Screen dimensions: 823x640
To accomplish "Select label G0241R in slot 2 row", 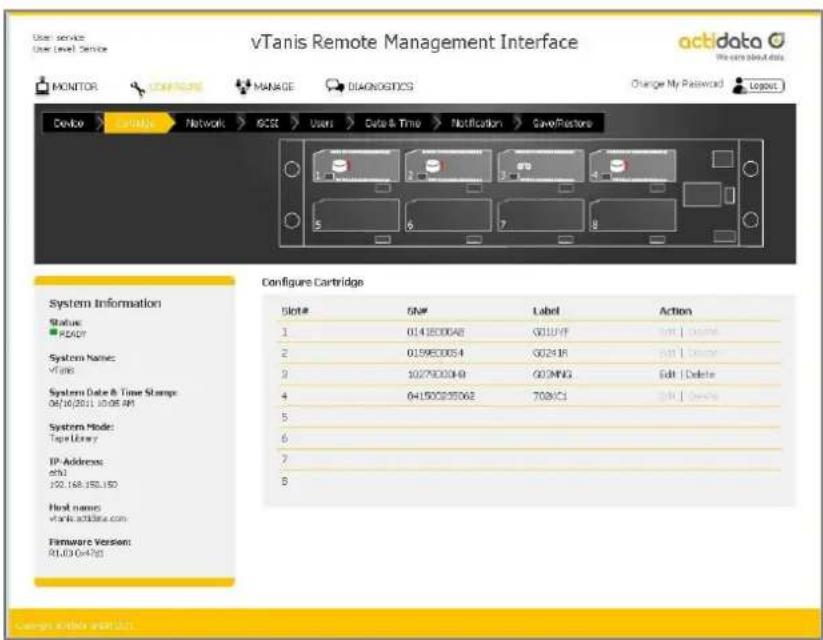I will coord(550,353).
